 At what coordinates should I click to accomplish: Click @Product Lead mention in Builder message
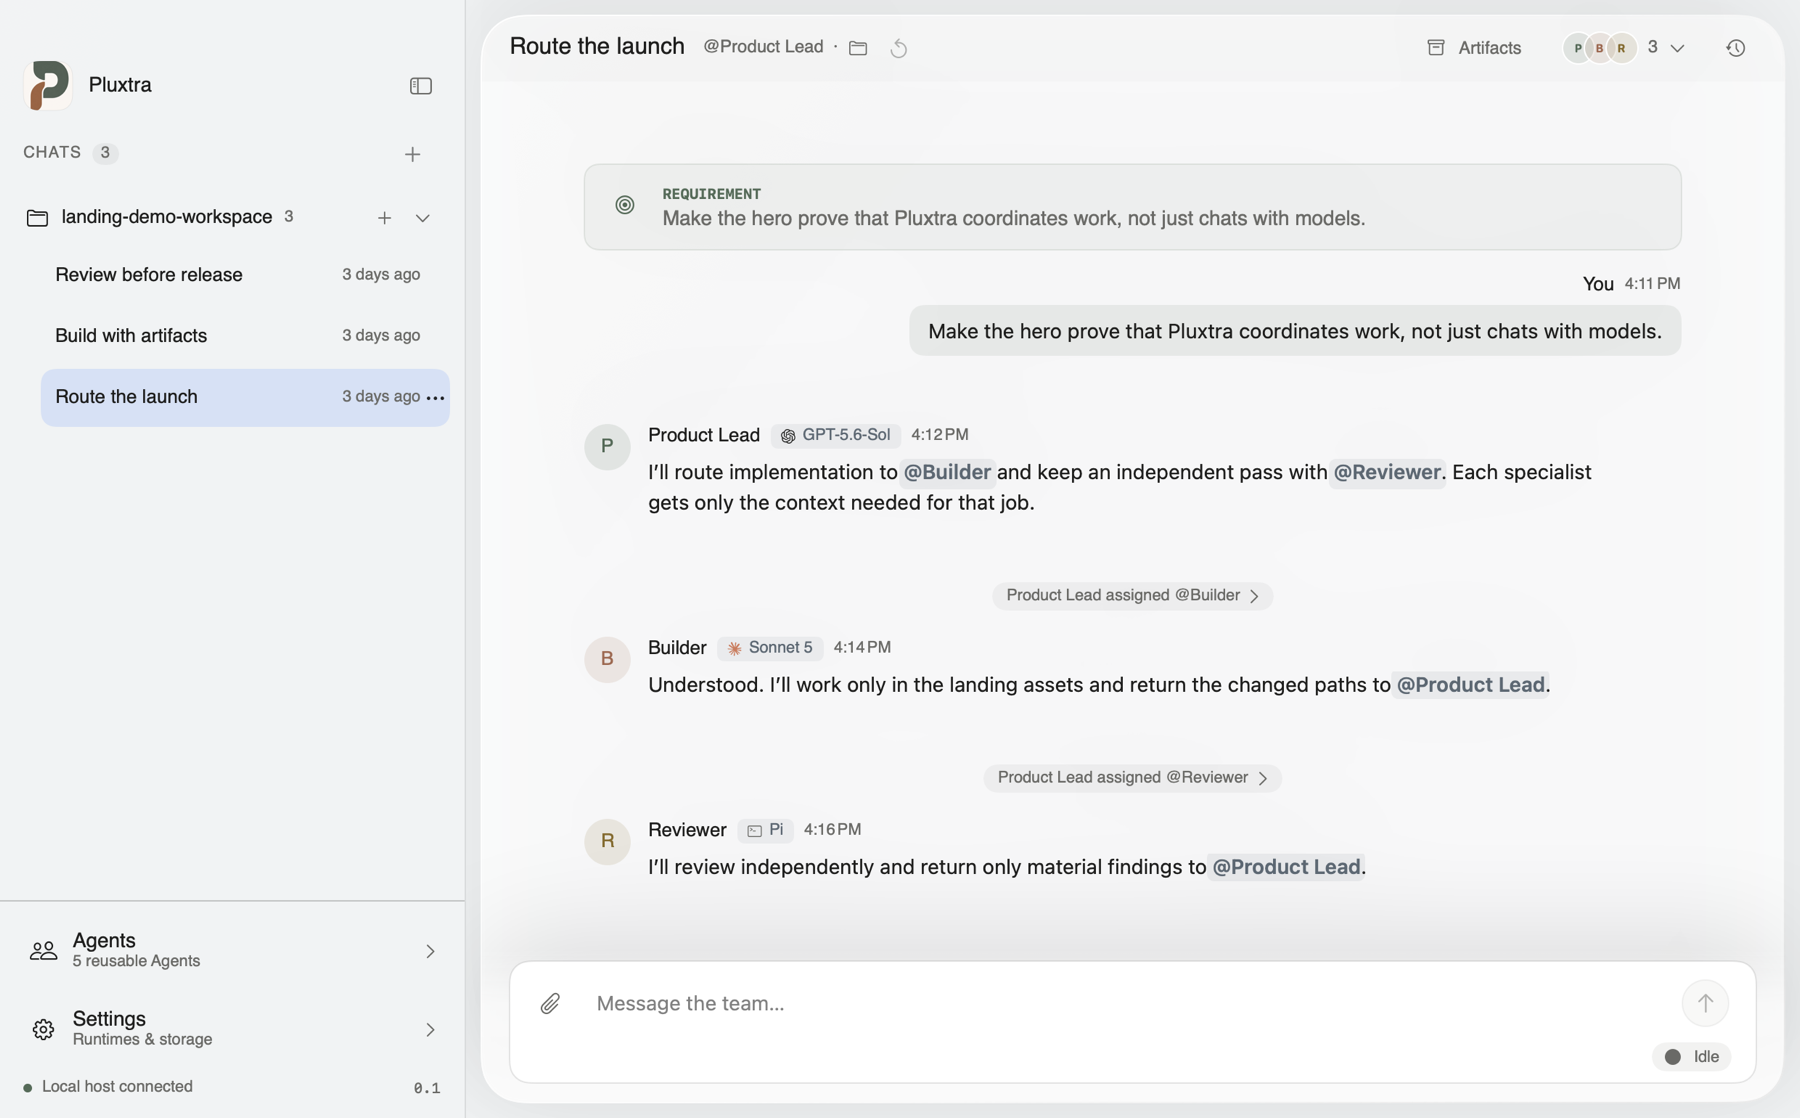[1470, 685]
